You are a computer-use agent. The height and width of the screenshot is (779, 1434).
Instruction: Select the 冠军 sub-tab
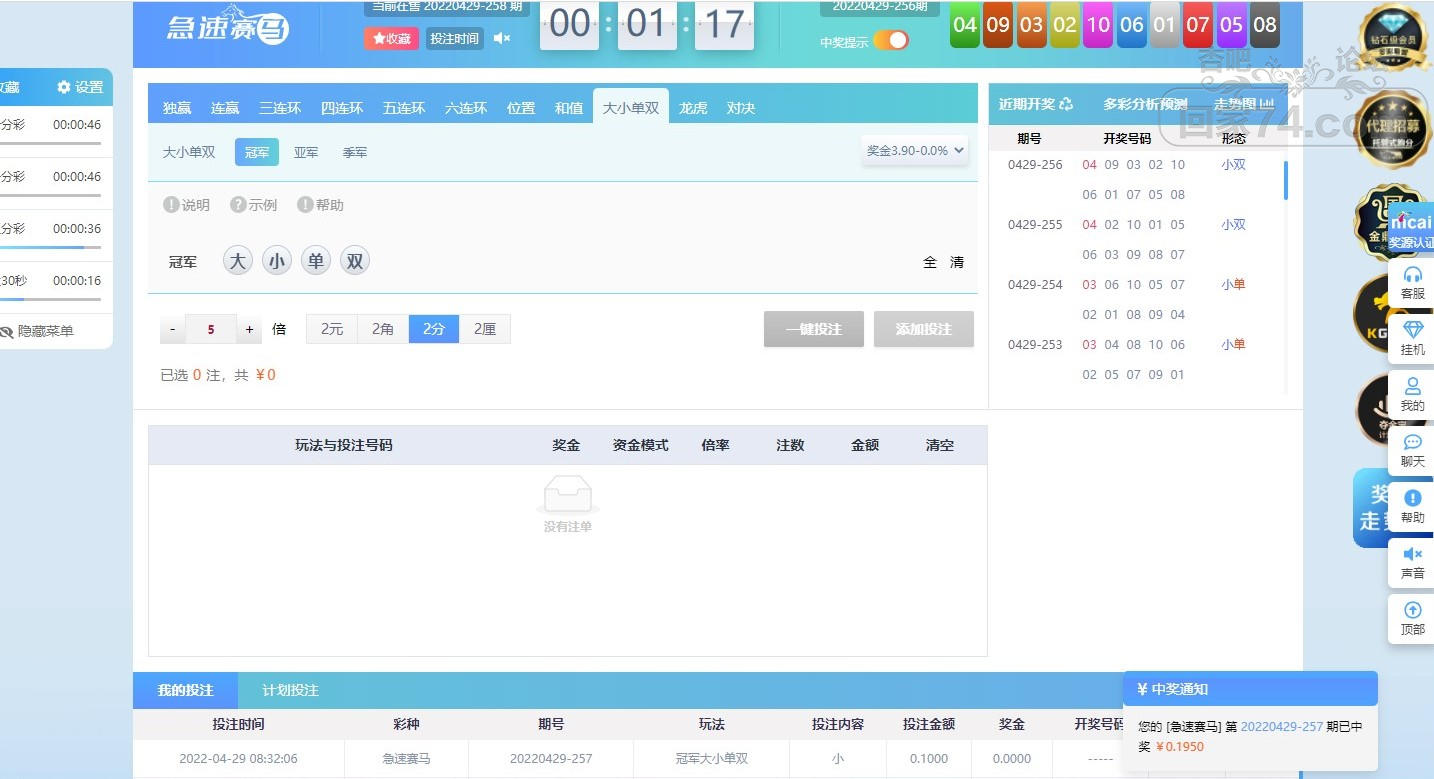coord(257,152)
